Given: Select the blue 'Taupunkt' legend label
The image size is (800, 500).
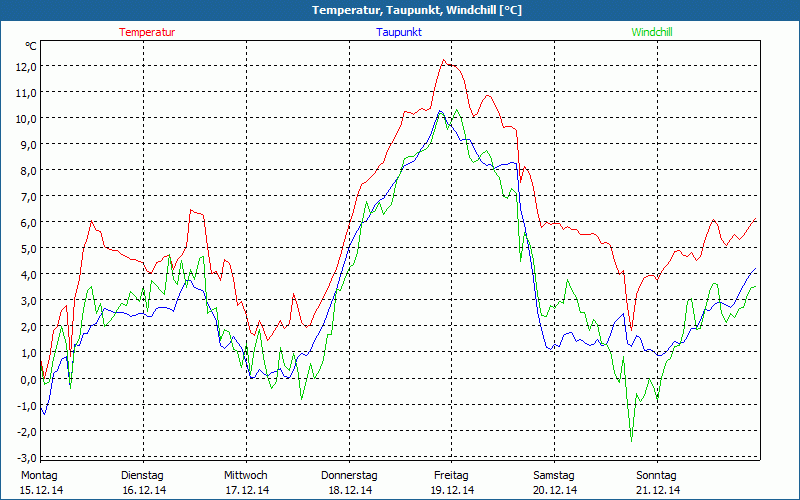Looking at the screenshot, I should tap(399, 32).
